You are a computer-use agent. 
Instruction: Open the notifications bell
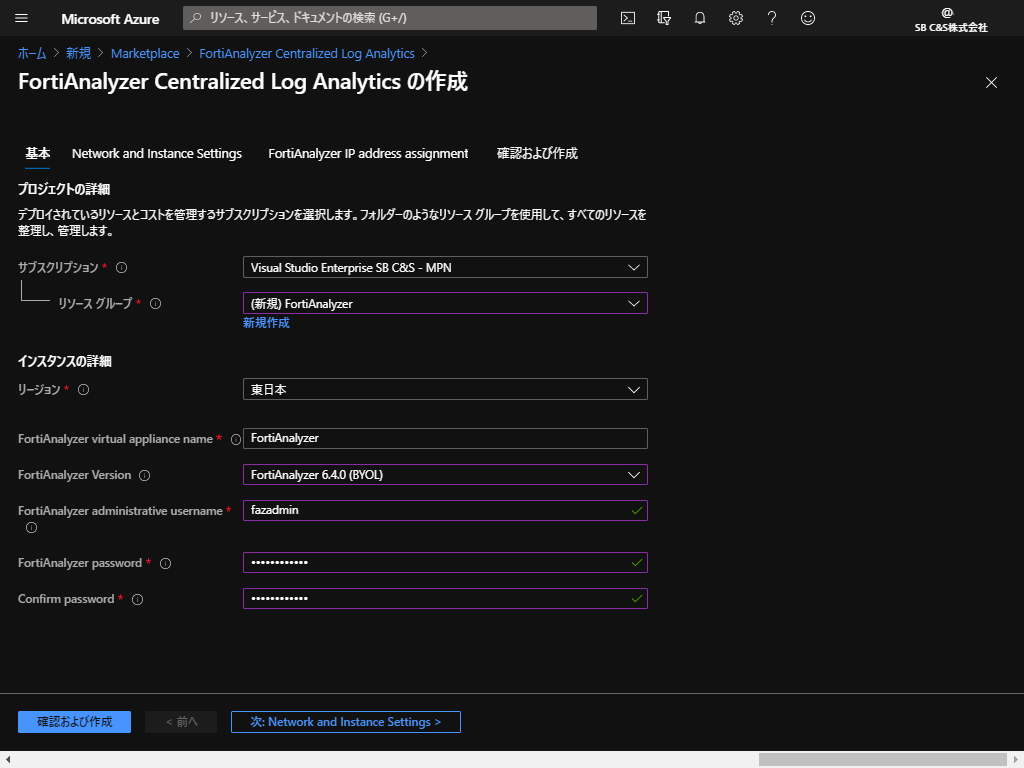(699, 18)
